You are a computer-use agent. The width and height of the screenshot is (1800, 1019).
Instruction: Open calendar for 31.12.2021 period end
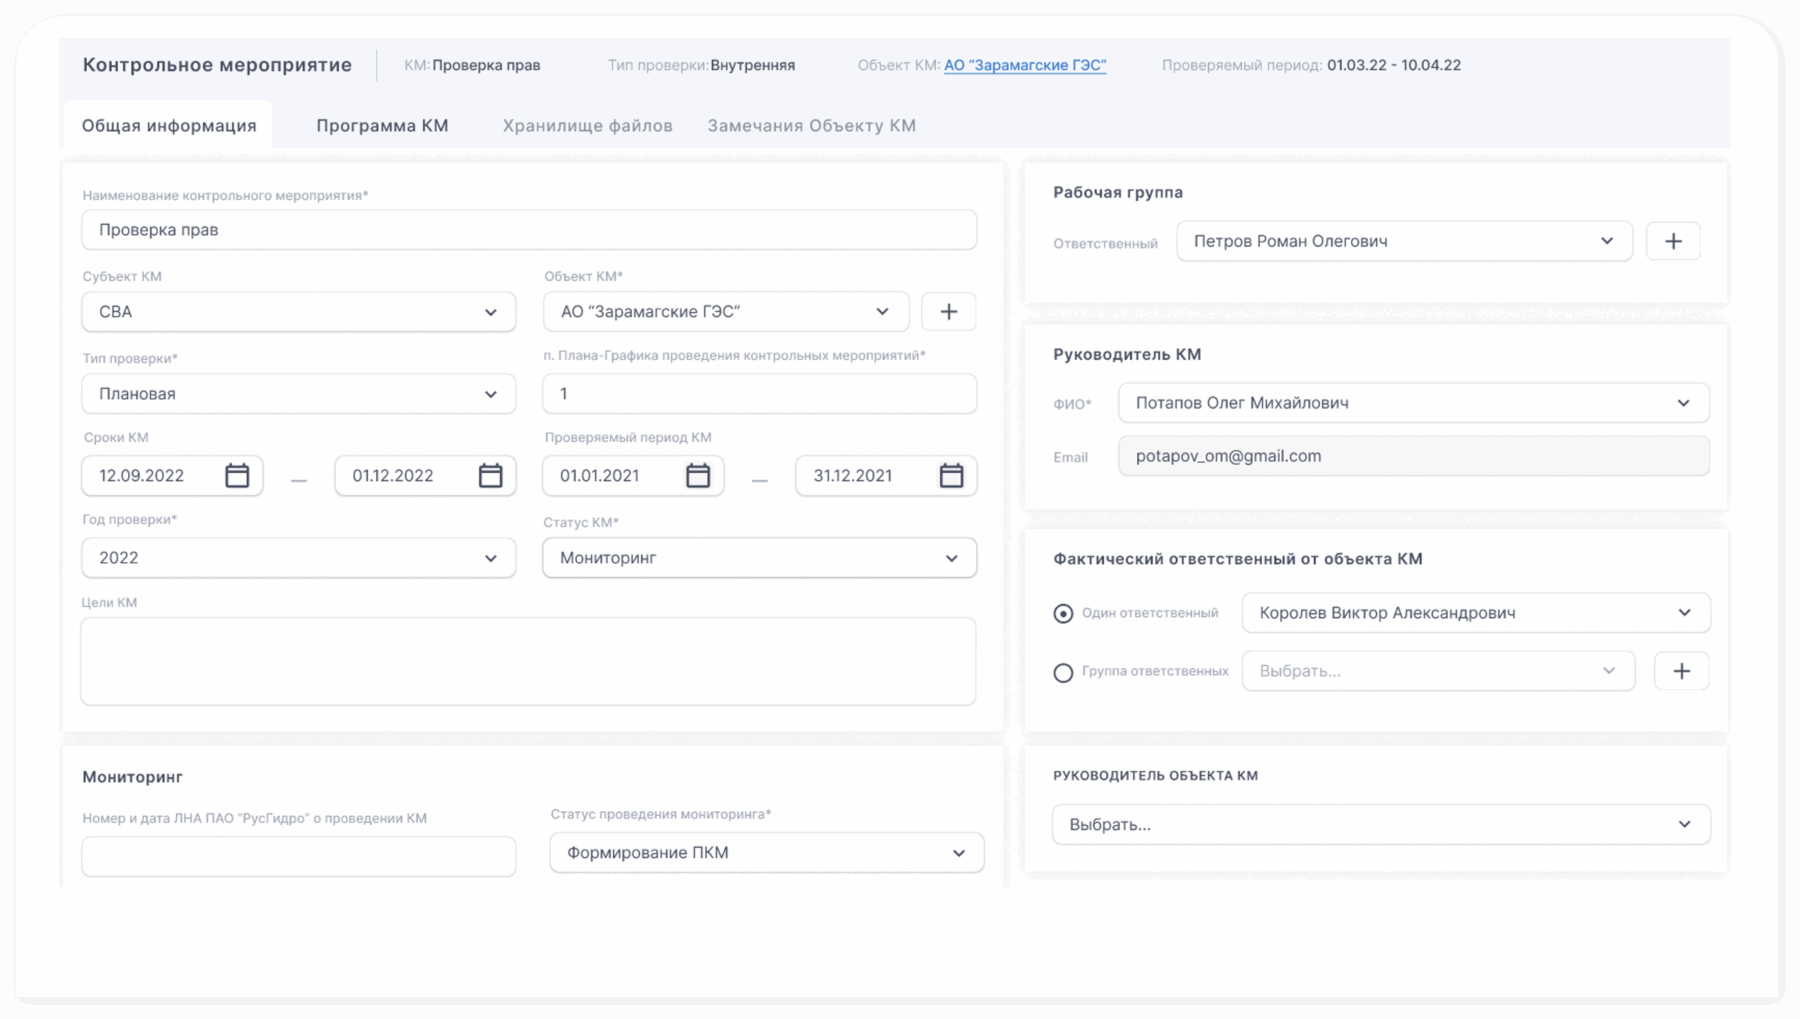(951, 476)
